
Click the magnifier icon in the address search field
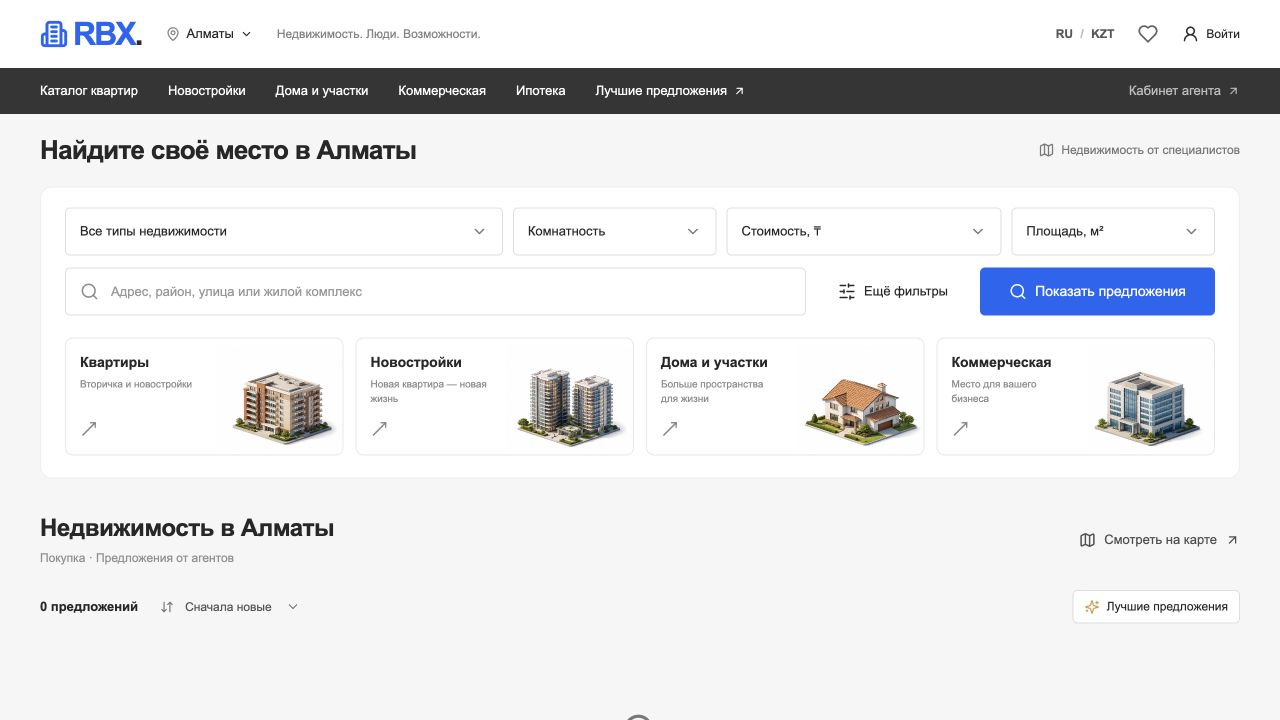(89, 292)
